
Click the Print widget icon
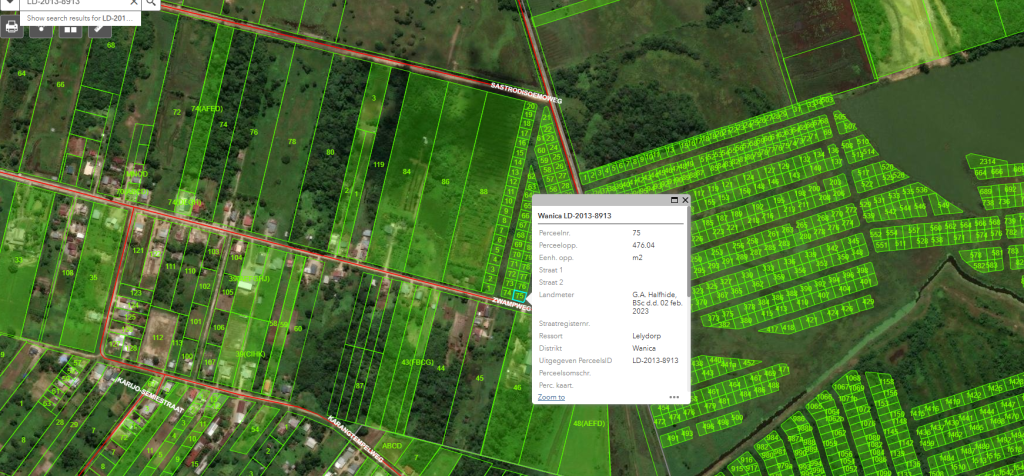tap(11, 27)
